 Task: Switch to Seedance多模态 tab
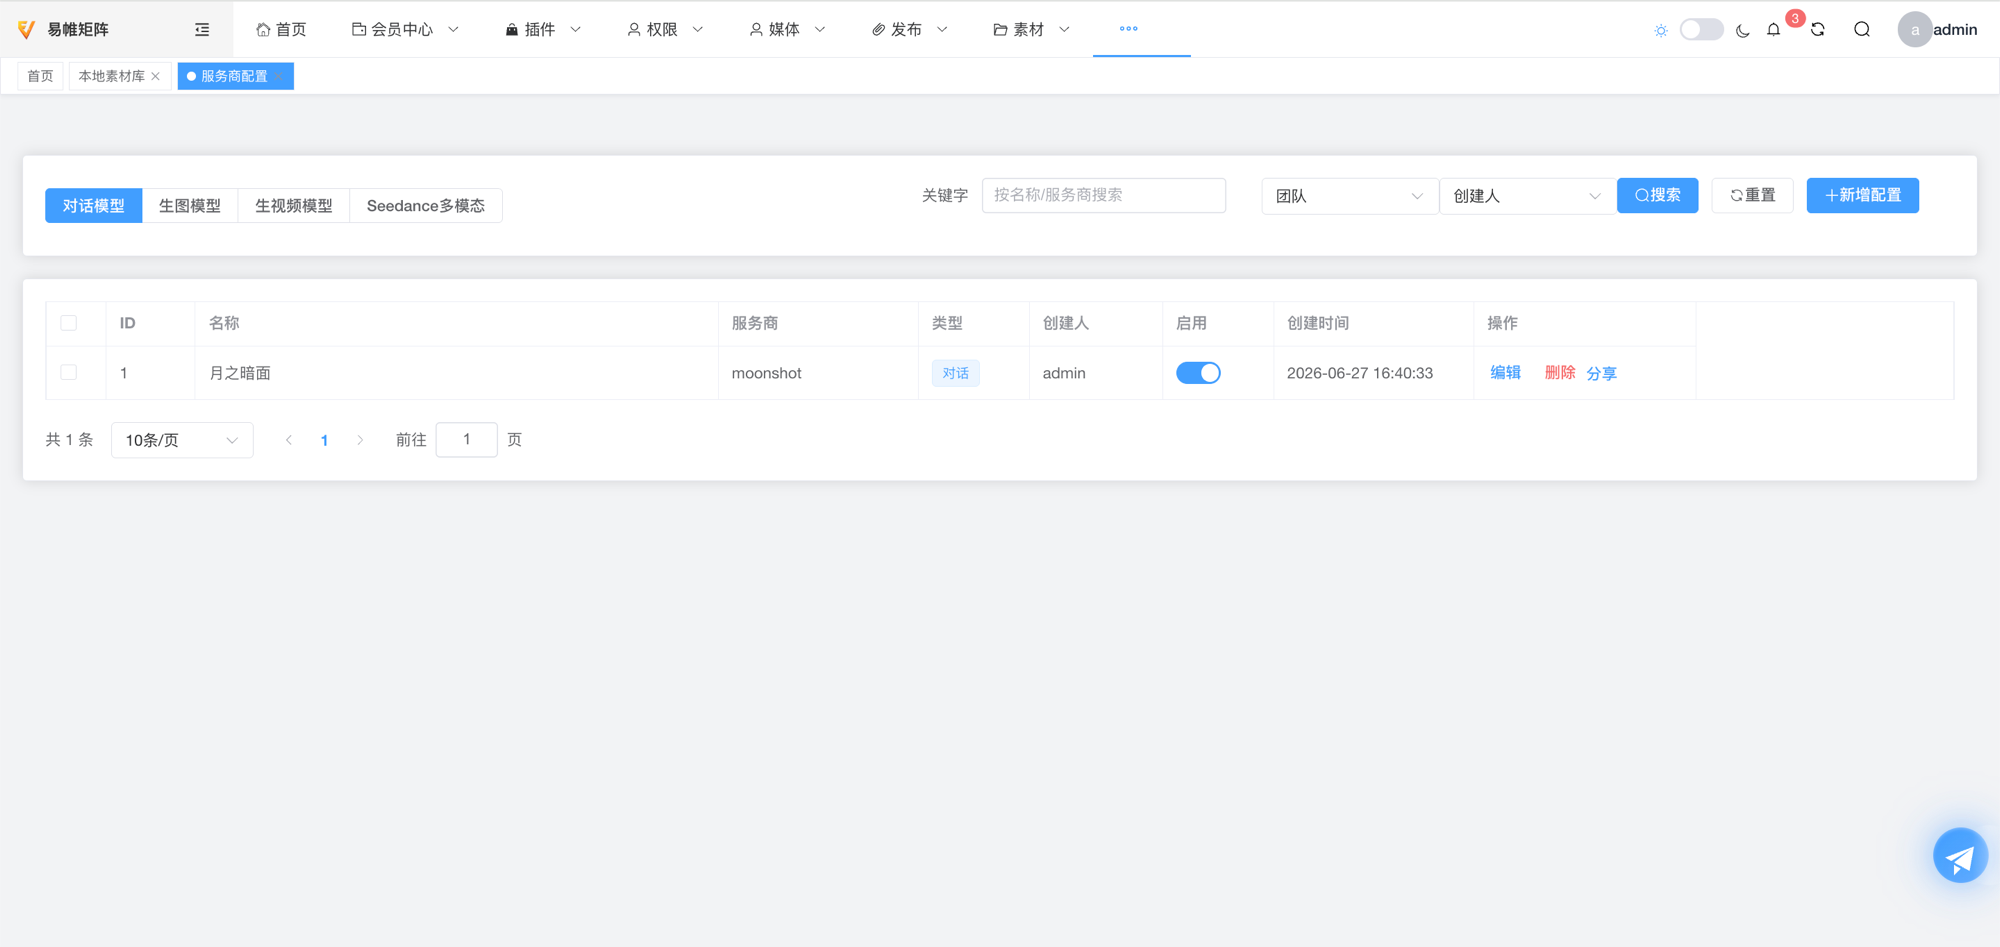pos(426,205)
